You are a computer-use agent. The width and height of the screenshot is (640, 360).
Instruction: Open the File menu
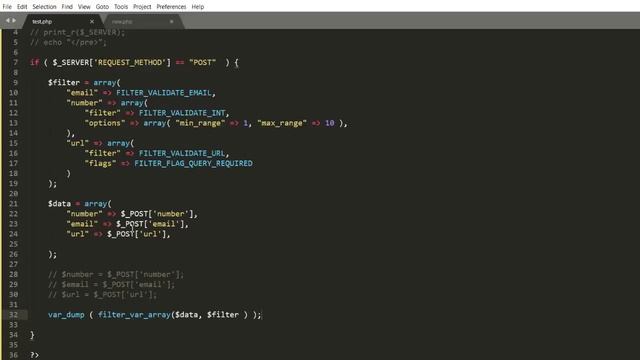(x=7, y=7)
